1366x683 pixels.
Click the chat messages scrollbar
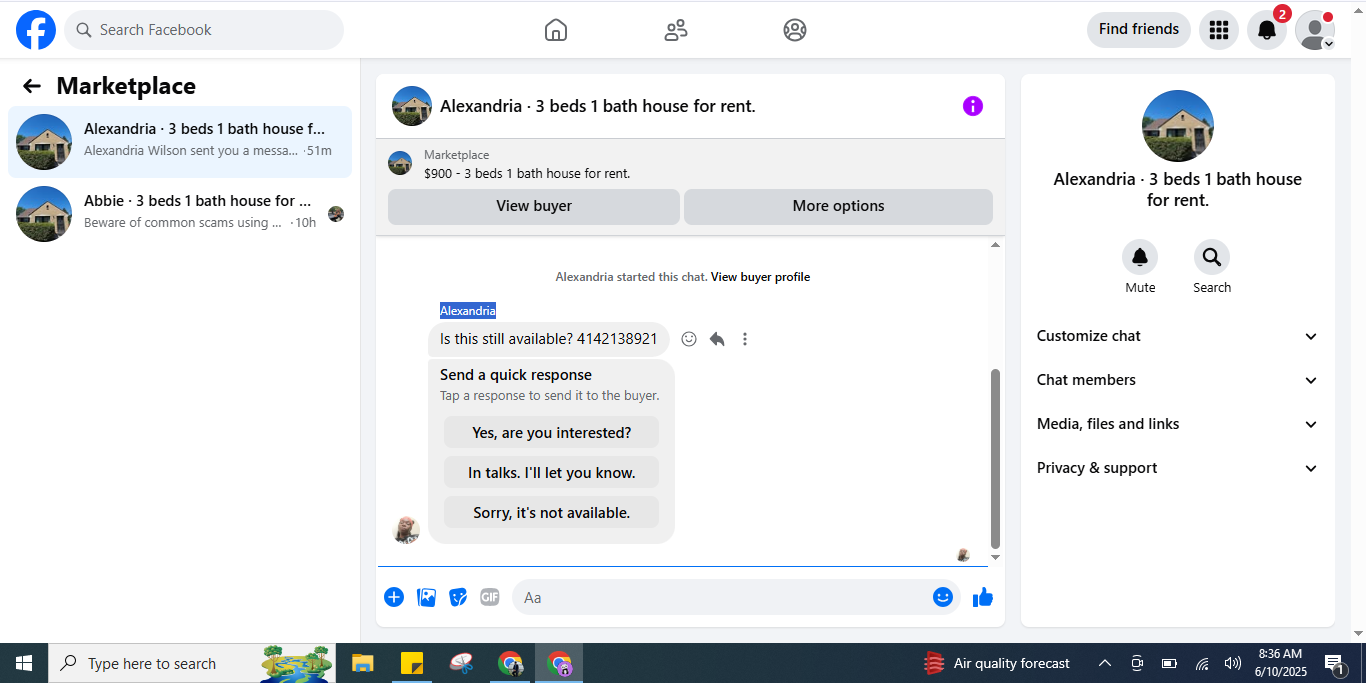click(x=995, y=458)
